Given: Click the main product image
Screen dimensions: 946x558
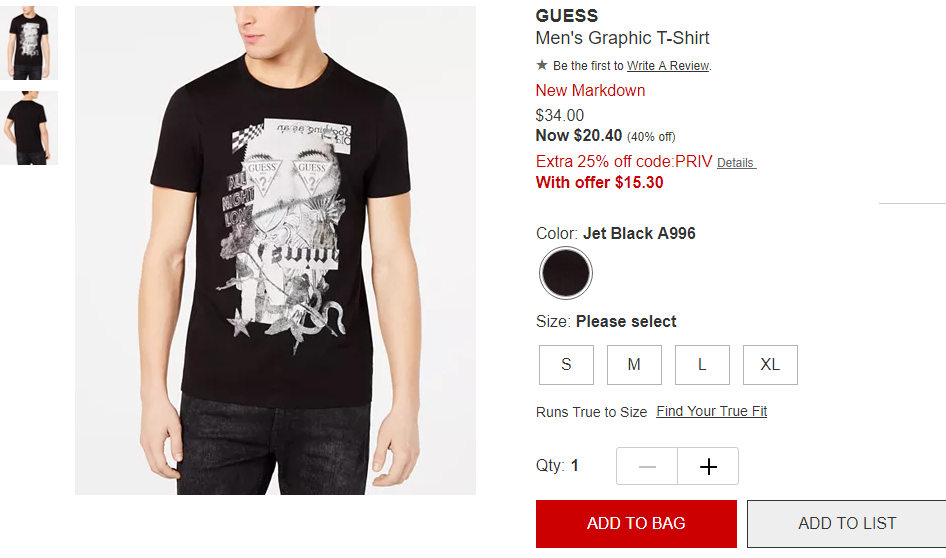Looking at the screenshot, I should click(275, 250).
